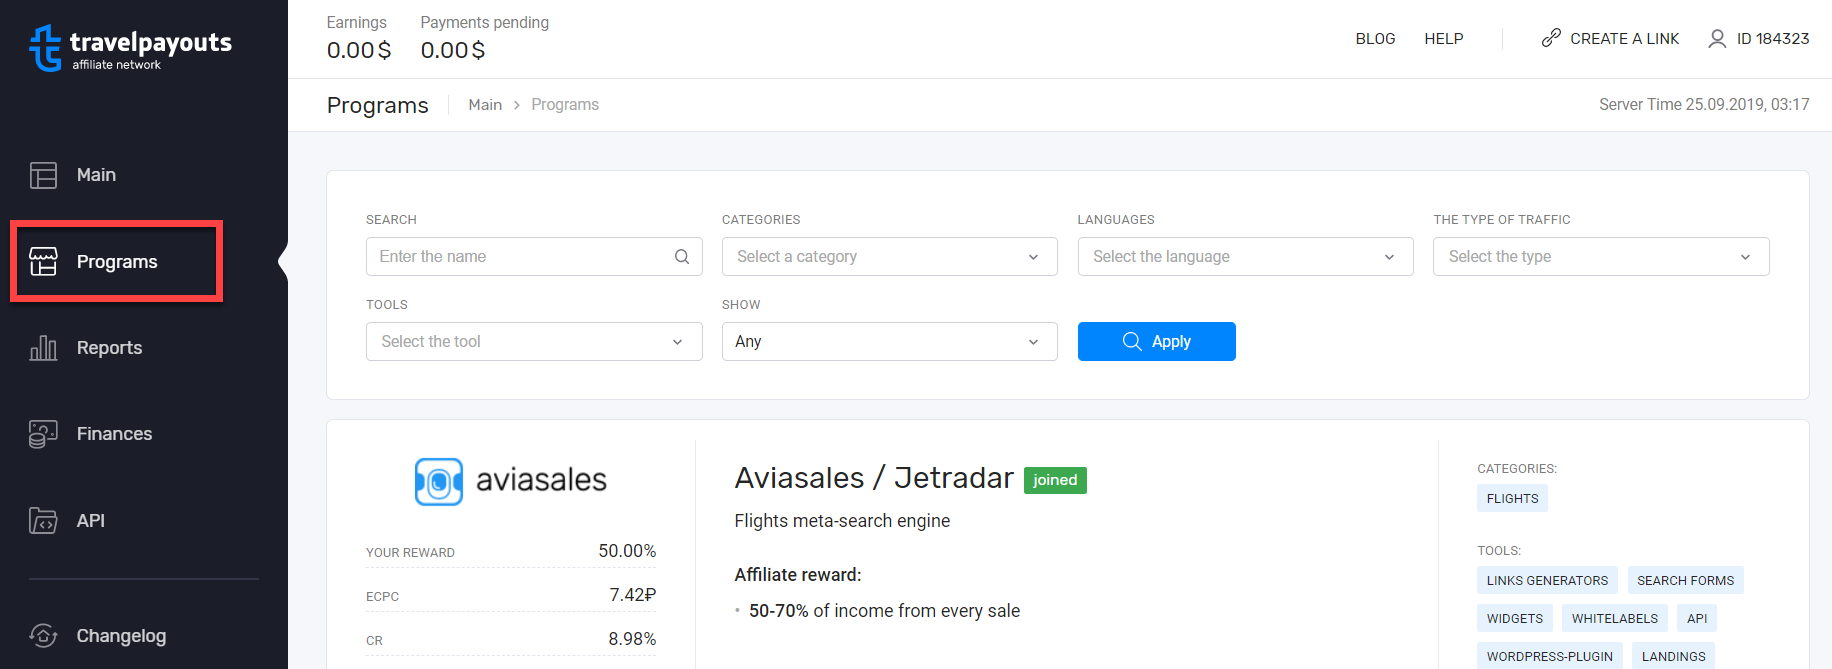The image size is (1832, 669).
Task: Click the Programs storefront sidebar icon
Action: [43, 261]
